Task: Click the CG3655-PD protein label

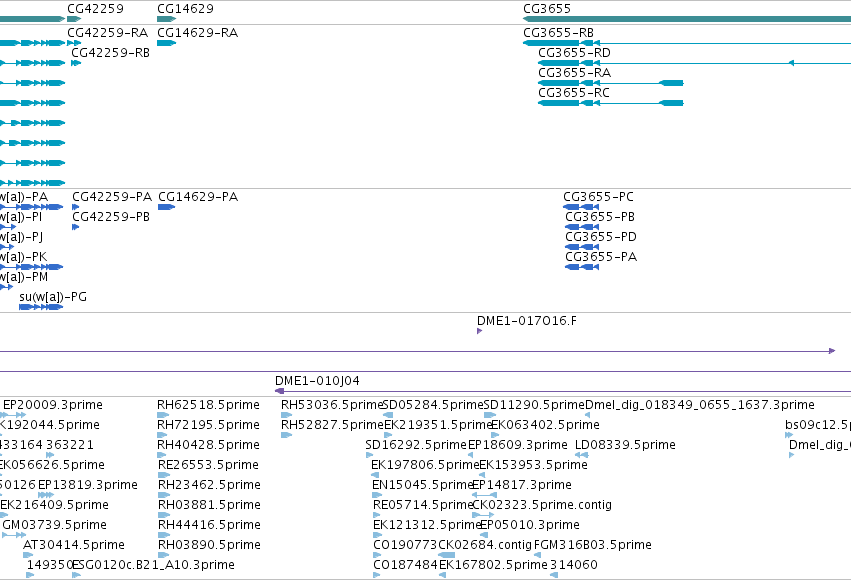Action: click(601, 237)
